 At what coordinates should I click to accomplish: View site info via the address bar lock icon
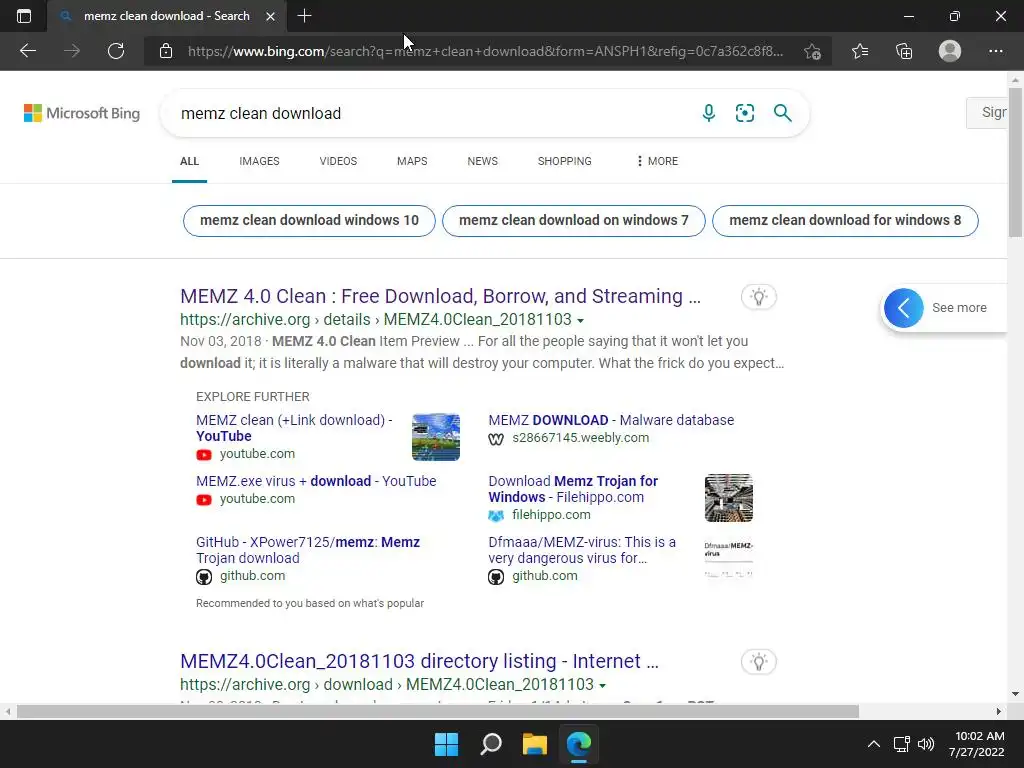click(x=166, y=51)
